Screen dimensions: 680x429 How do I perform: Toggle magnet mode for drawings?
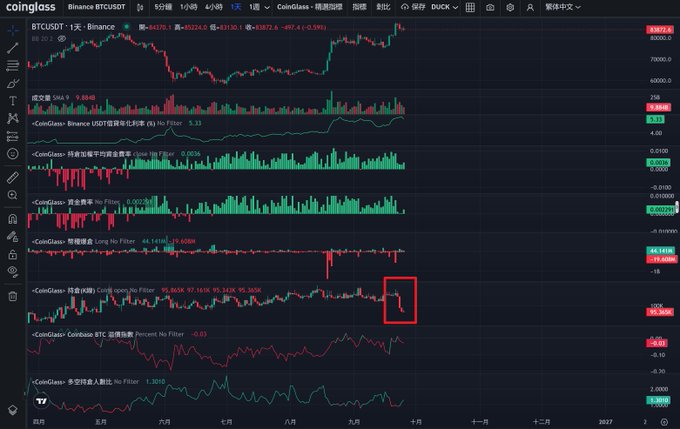pyautogui.click(x=13, y=219)
